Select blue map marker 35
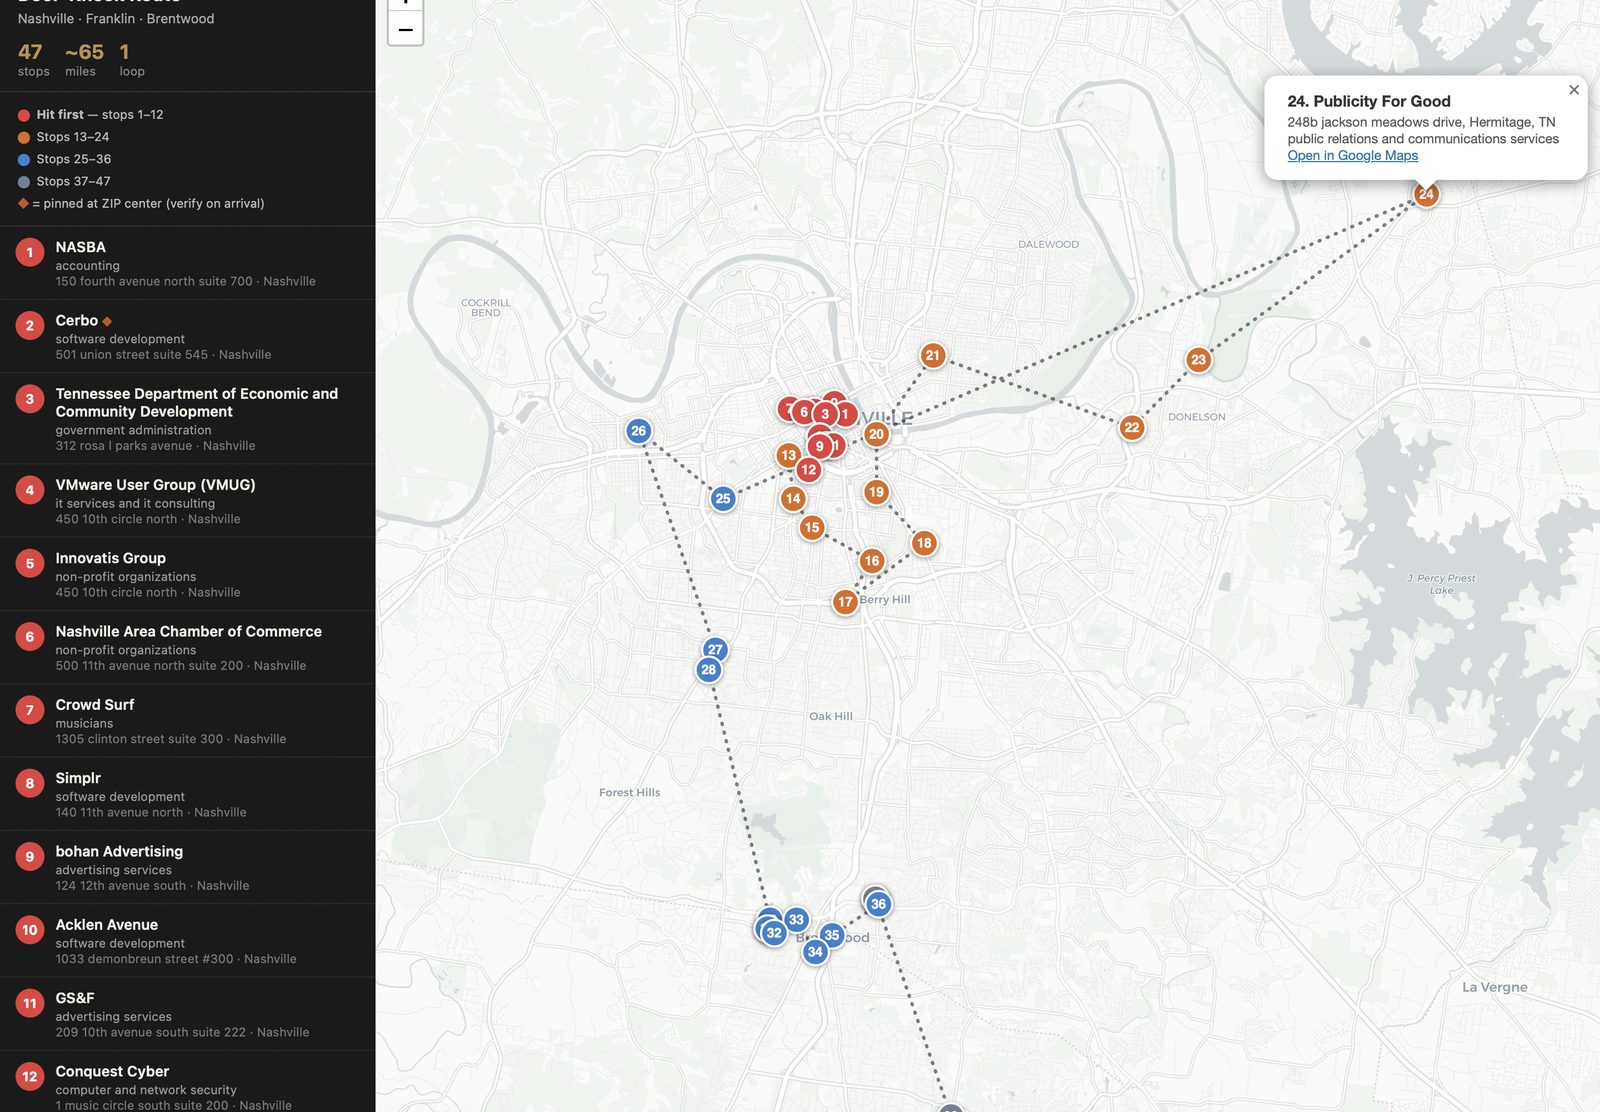 [831, 935]
